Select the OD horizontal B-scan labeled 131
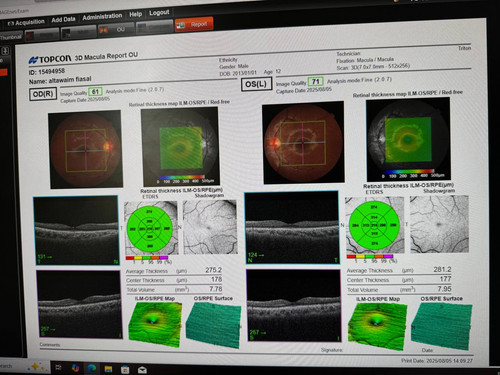Image resolution: width=500 pixels, height=375 pixels. tap(76, 230)
